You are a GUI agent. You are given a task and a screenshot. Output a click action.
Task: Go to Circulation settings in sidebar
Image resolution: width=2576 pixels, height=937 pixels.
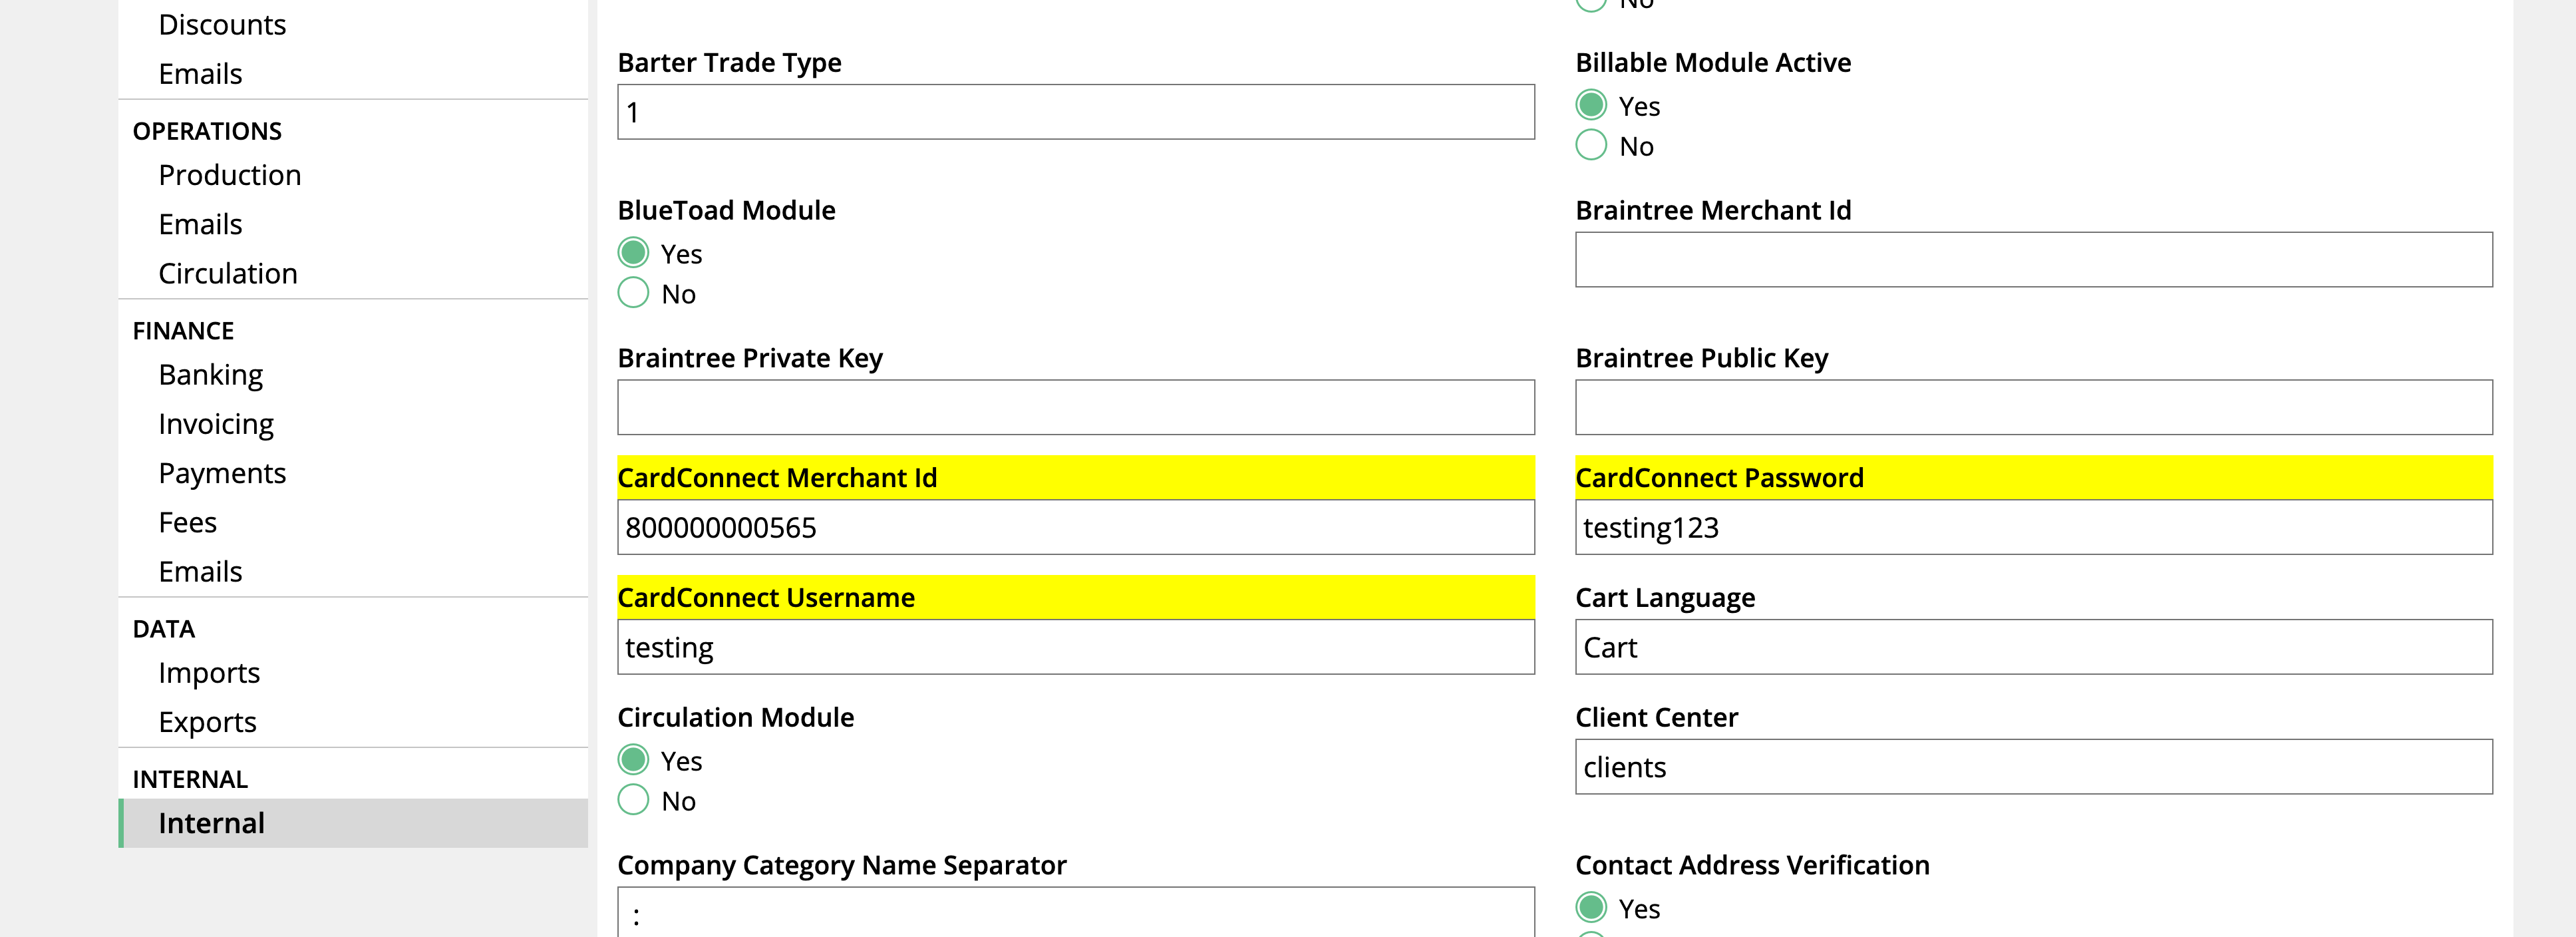[x=228, y=274]
